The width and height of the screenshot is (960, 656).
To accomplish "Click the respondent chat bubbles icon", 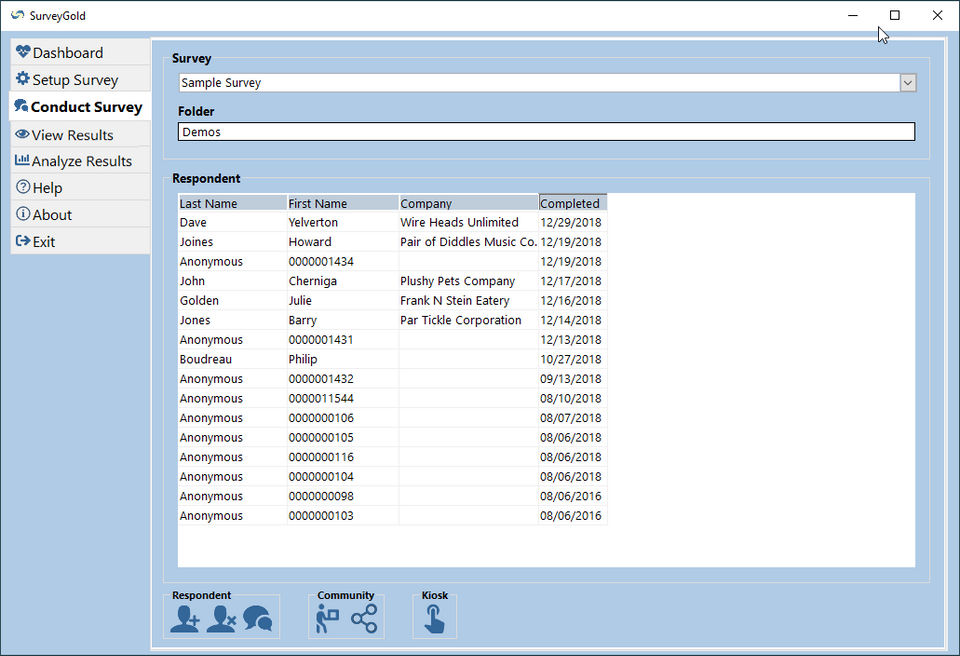I will tap(258, 619).
